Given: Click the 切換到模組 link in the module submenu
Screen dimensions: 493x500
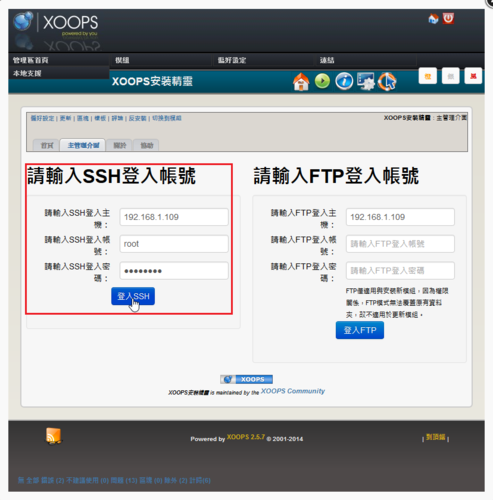Looking at the screenshot, I should [x=167, y=118].
